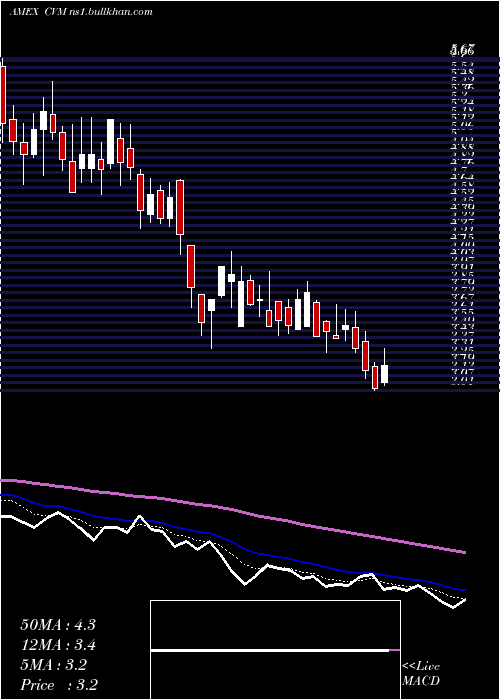Click the last white candlestick on chart
Screen dimensions: 500x700
[x=384, y=369]
